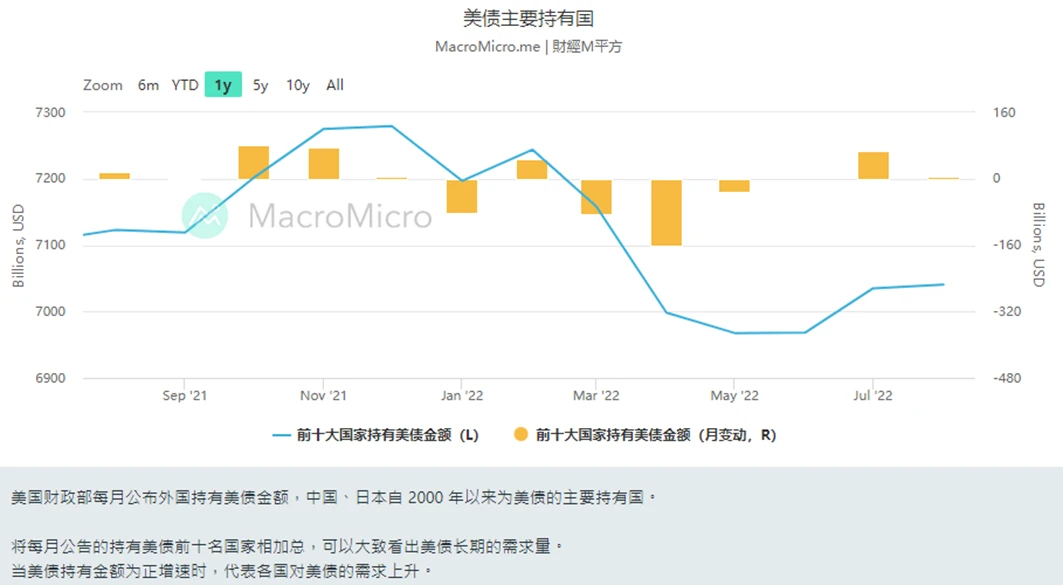Select the 6m zoom range
The width and height of the screenshot is (1063, 585).
click(148, 85)
